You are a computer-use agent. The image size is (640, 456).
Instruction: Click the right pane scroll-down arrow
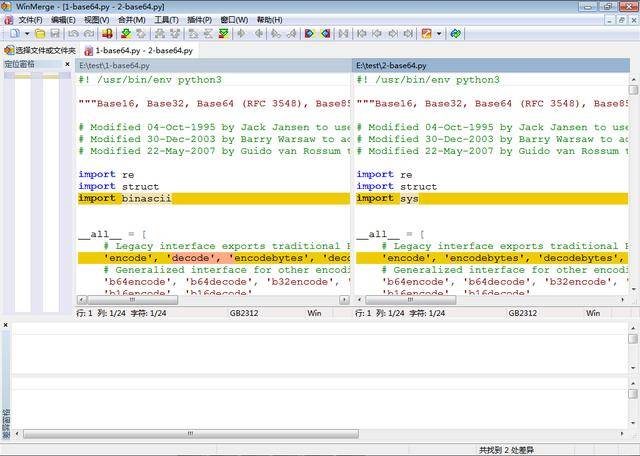[633, 289]
